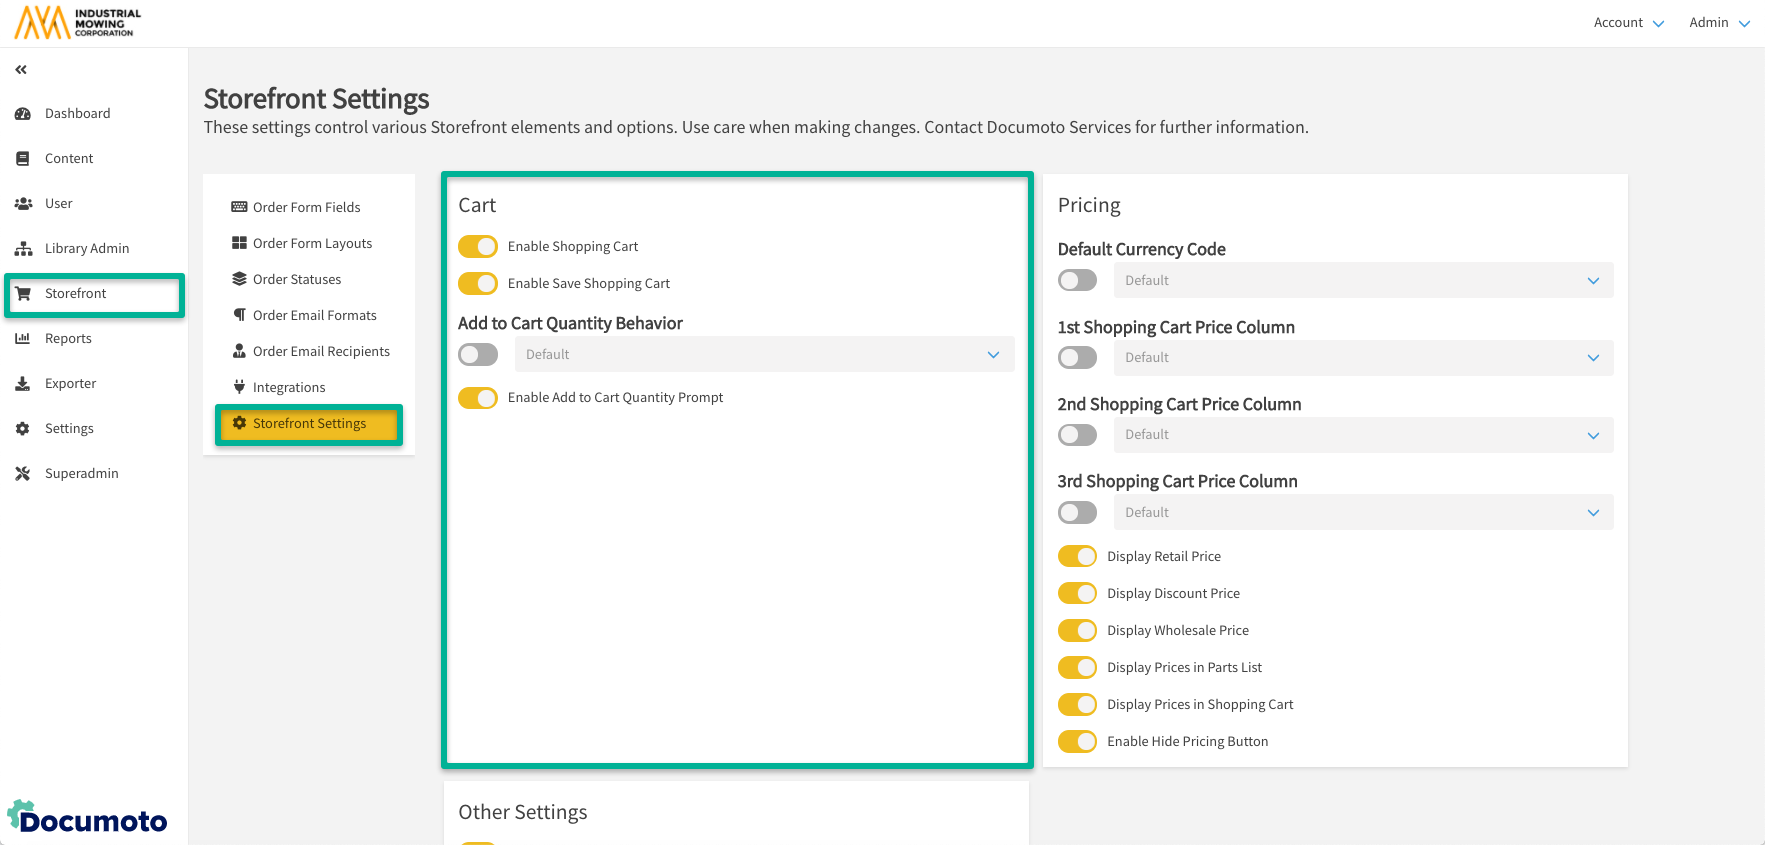Click the Dashboard gauge icon
1765x845 pixels.
(23, 114)
